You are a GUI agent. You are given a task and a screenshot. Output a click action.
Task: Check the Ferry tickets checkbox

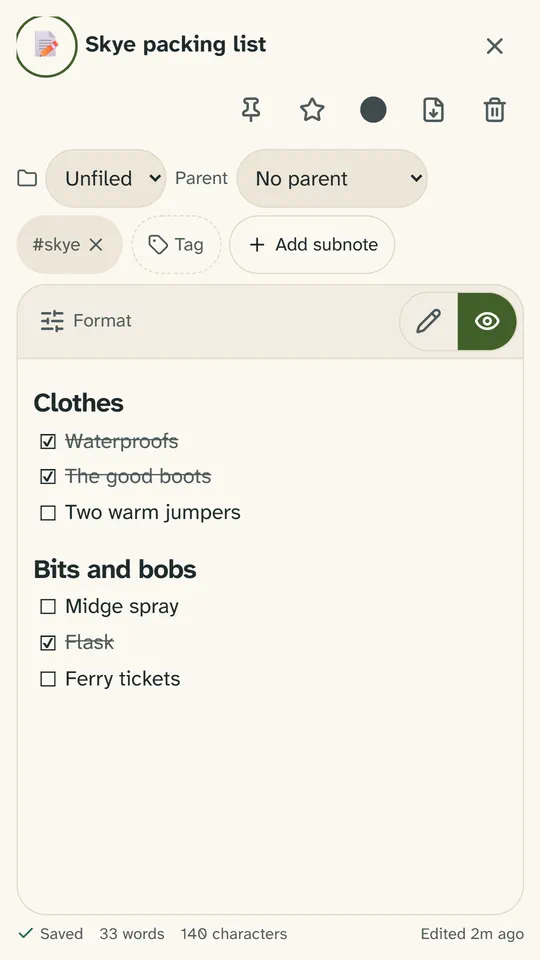(x=48, y=679)
